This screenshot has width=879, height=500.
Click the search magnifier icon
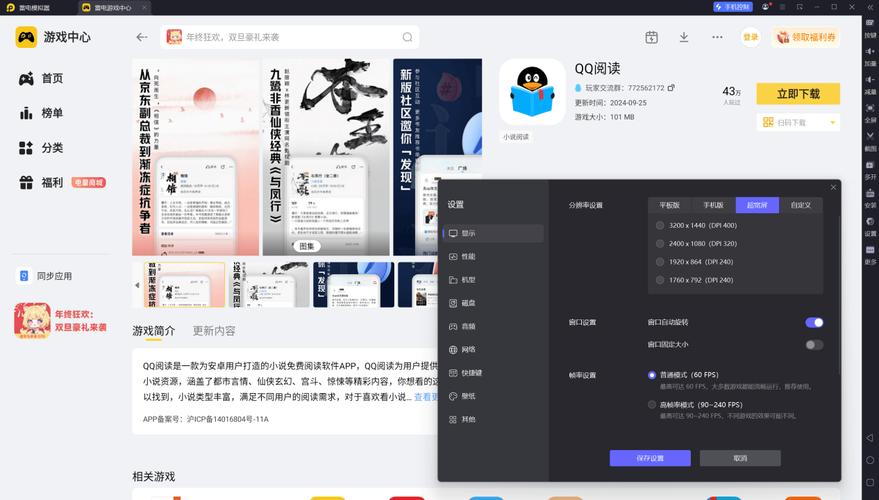(x=408, y=37)
